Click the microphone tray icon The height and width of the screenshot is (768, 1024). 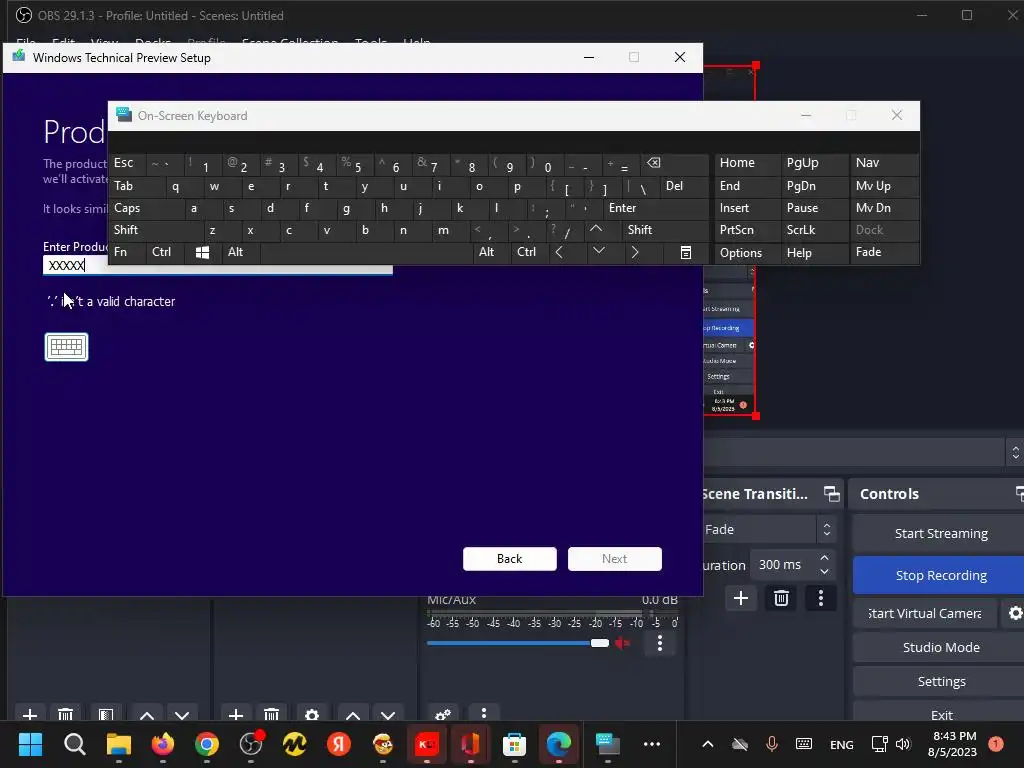[771, 744]
